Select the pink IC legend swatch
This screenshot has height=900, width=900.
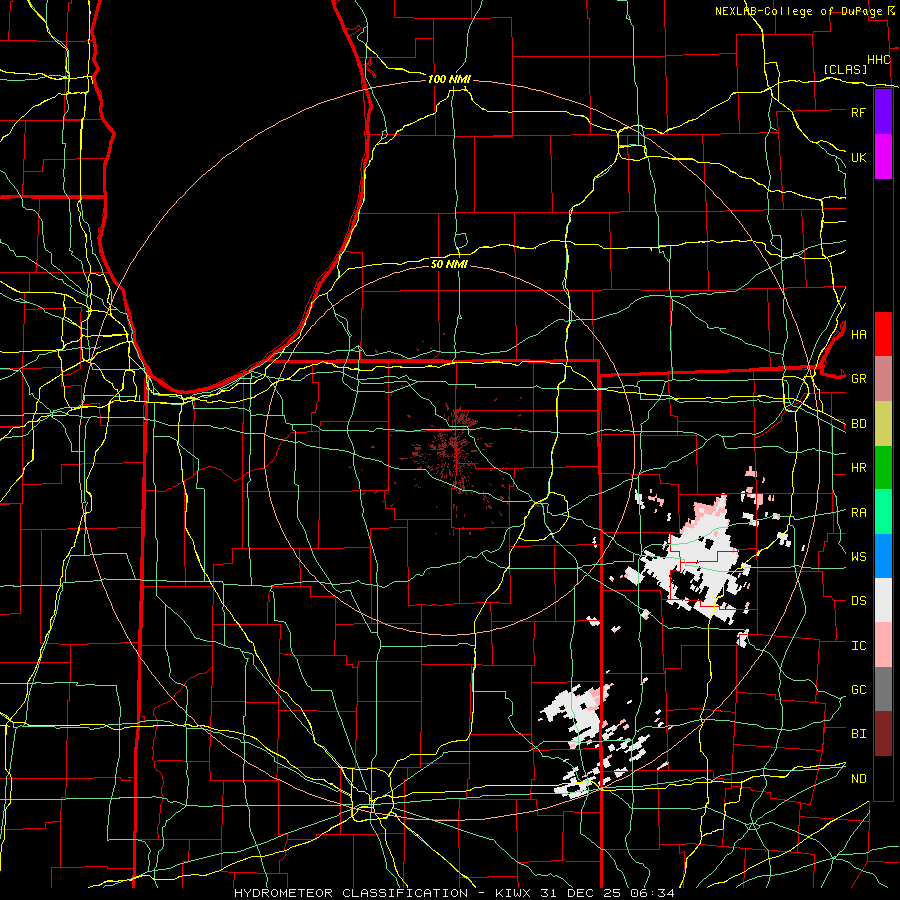coord(883,645)
